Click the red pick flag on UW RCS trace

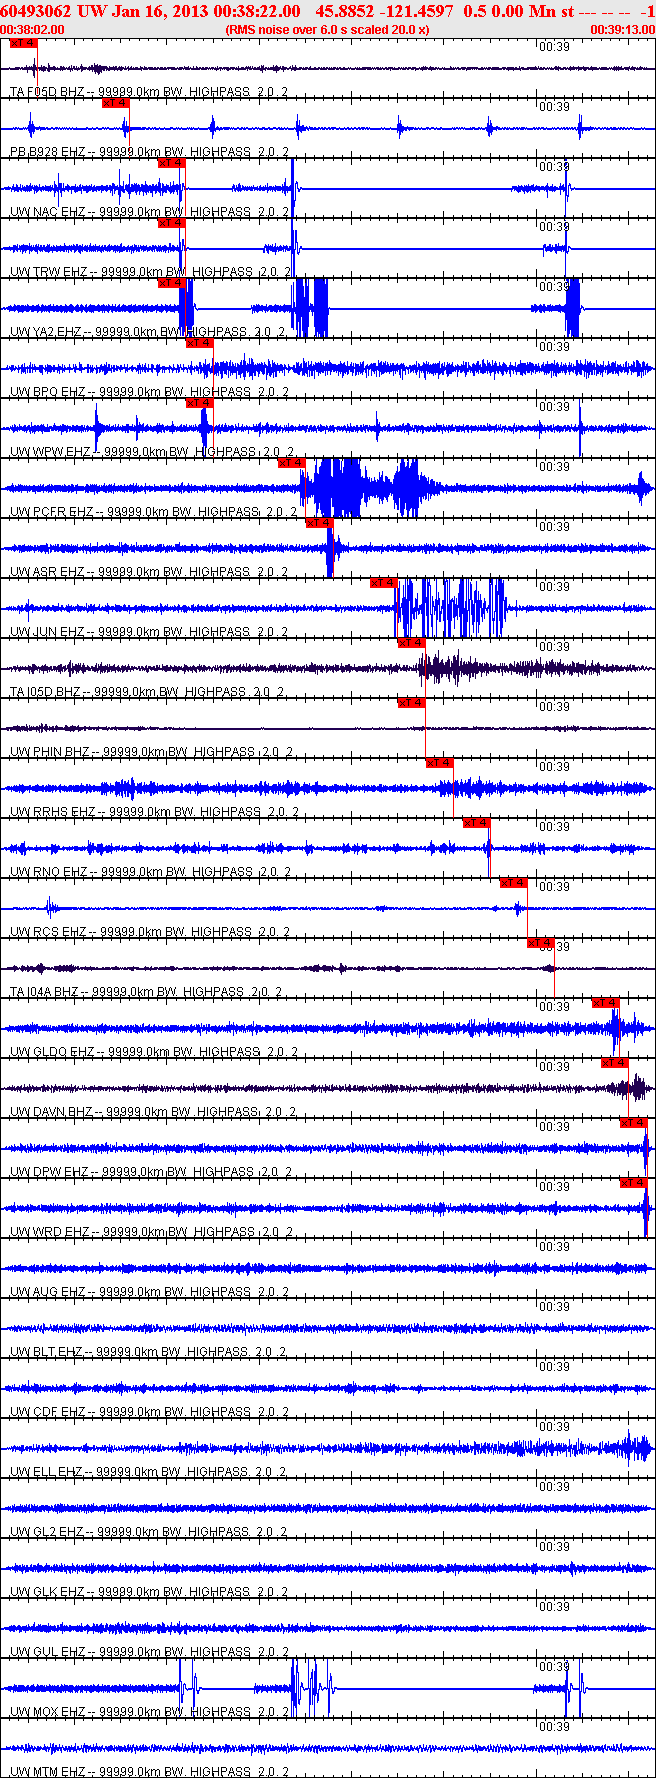click(x=512, y=883)
